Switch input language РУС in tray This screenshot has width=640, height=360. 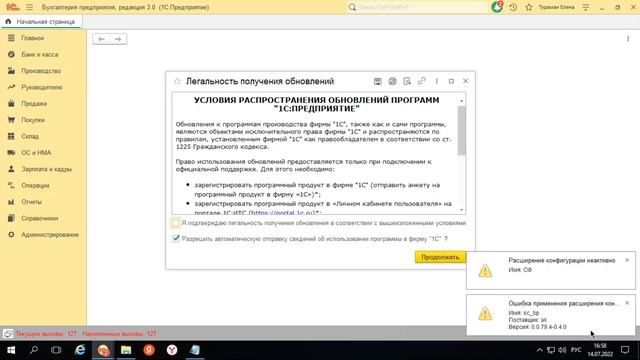576,350
